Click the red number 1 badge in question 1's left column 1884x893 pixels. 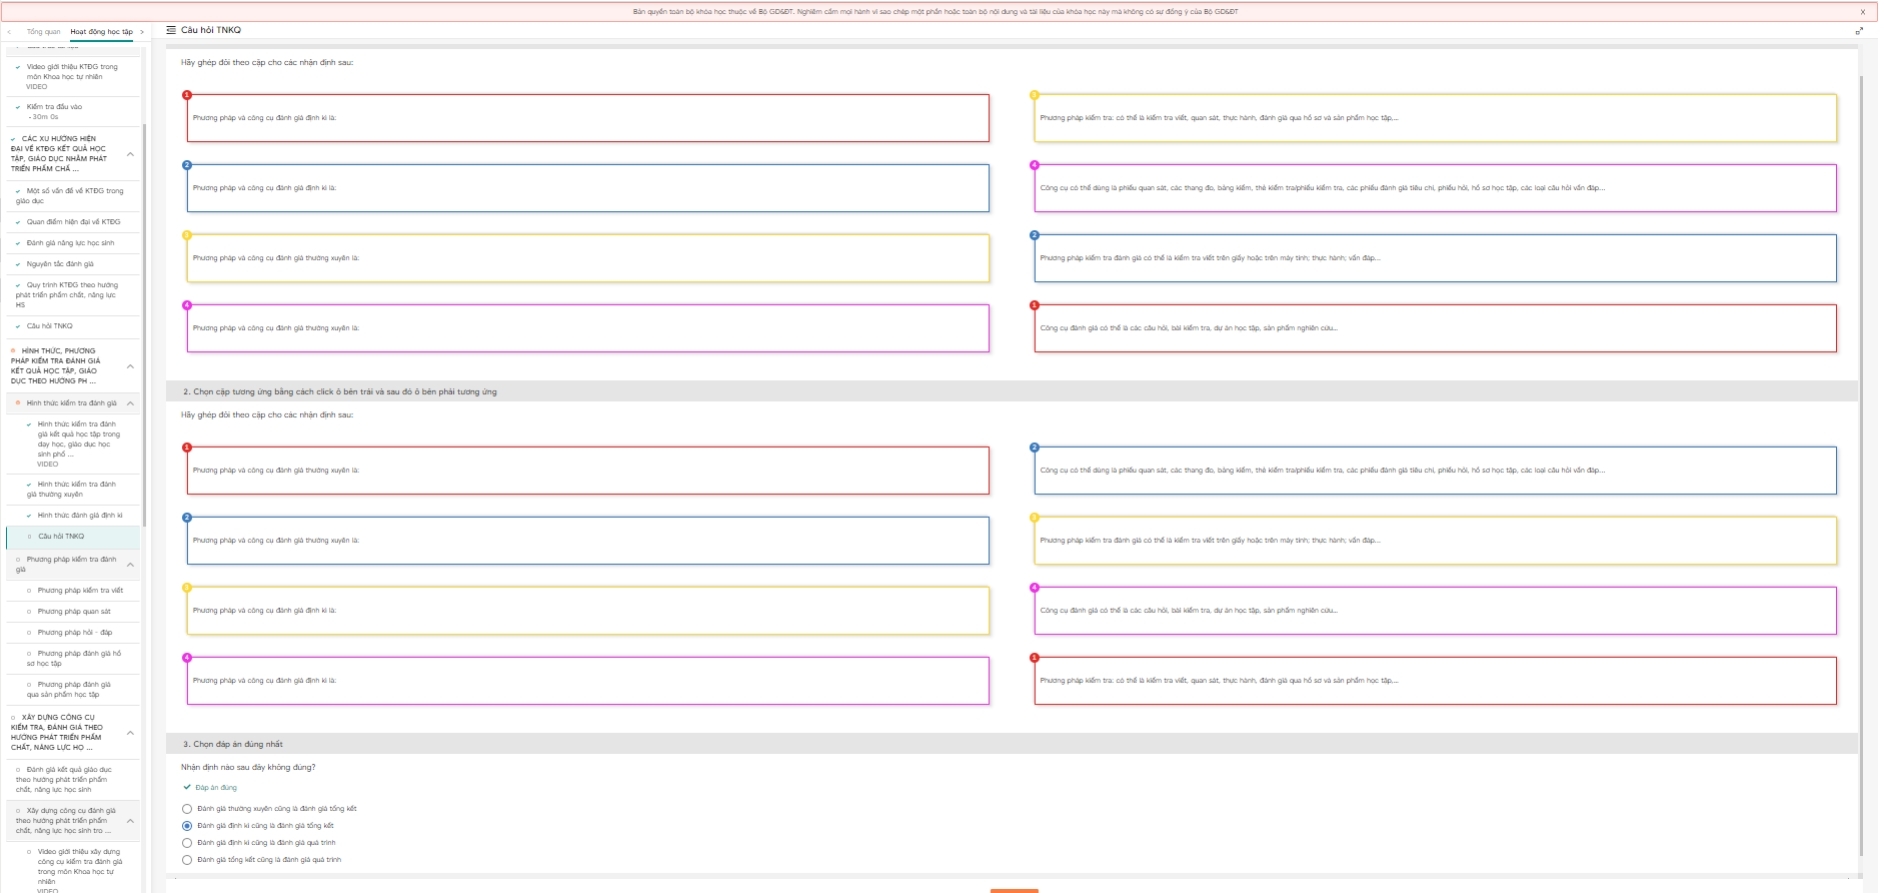click(x=187, y=95)
